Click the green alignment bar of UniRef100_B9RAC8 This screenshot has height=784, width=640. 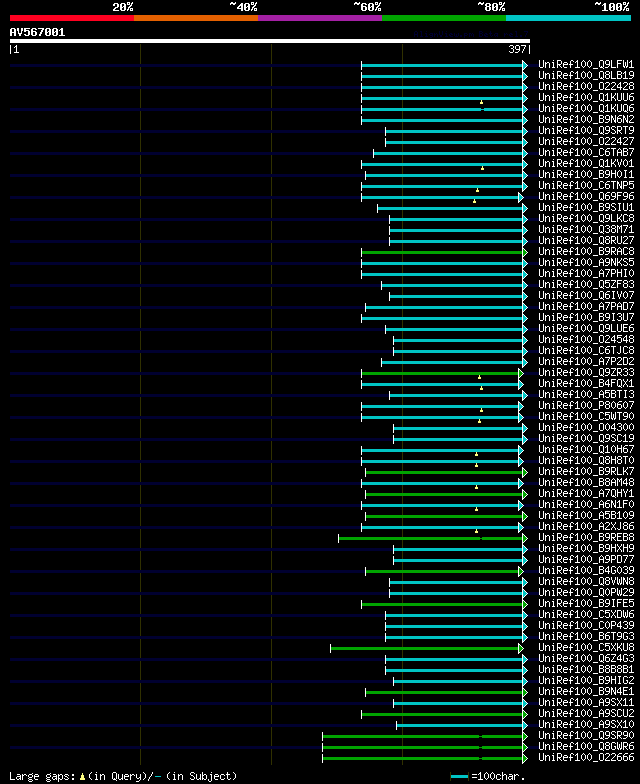442,252
